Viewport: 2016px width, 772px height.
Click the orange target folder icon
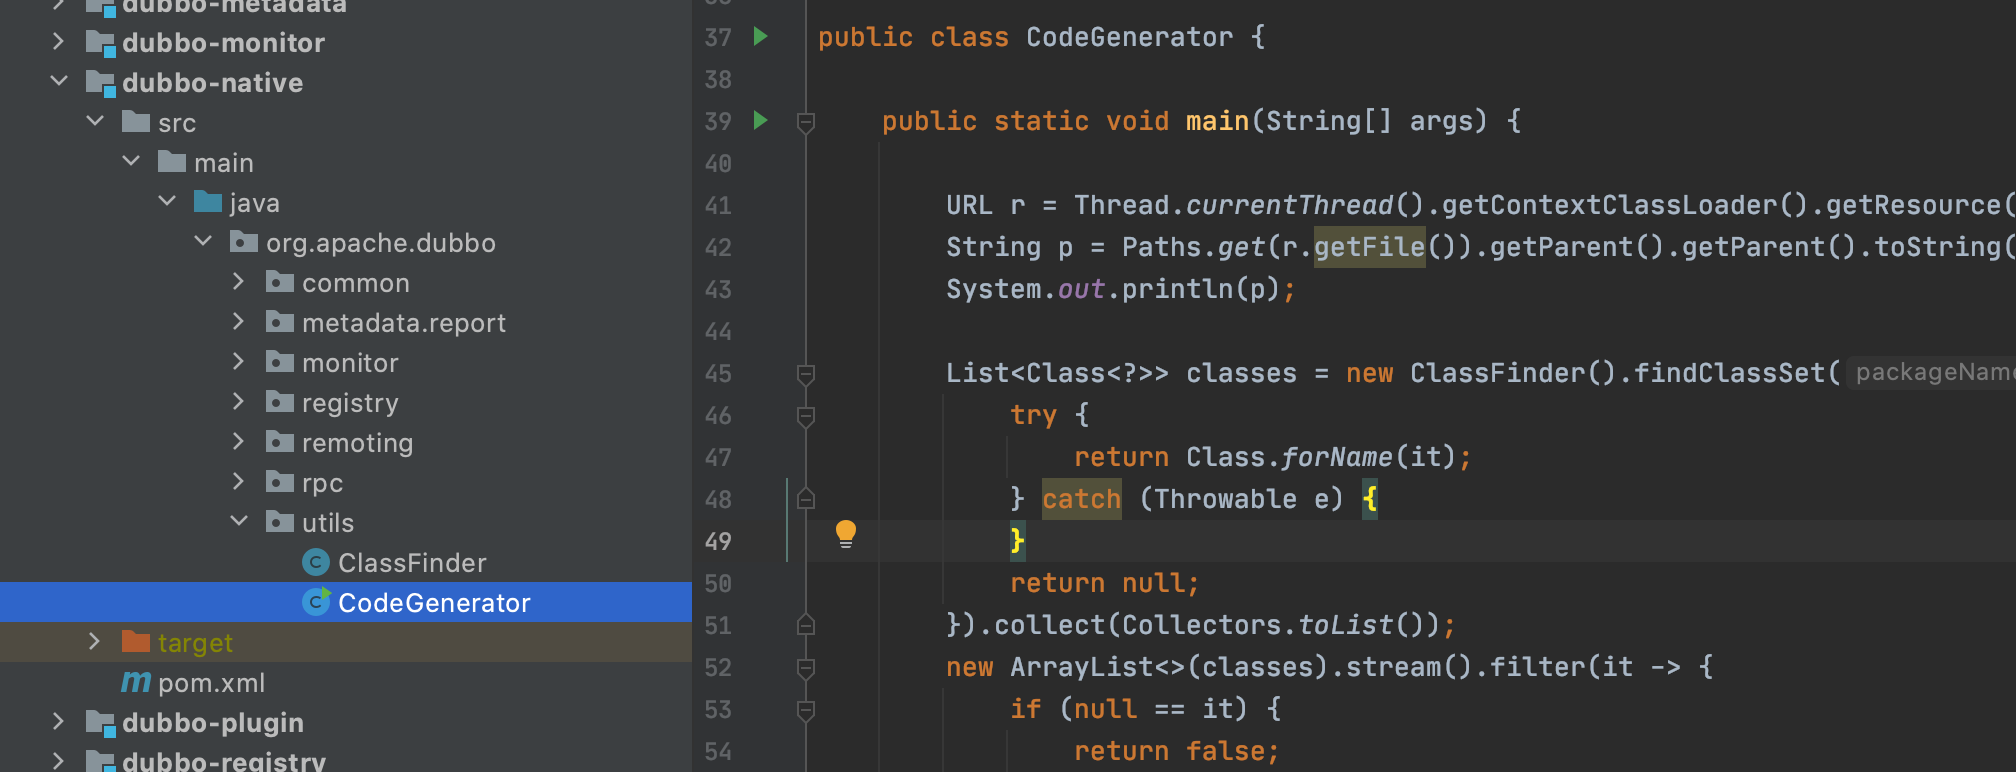click(136, 642)
